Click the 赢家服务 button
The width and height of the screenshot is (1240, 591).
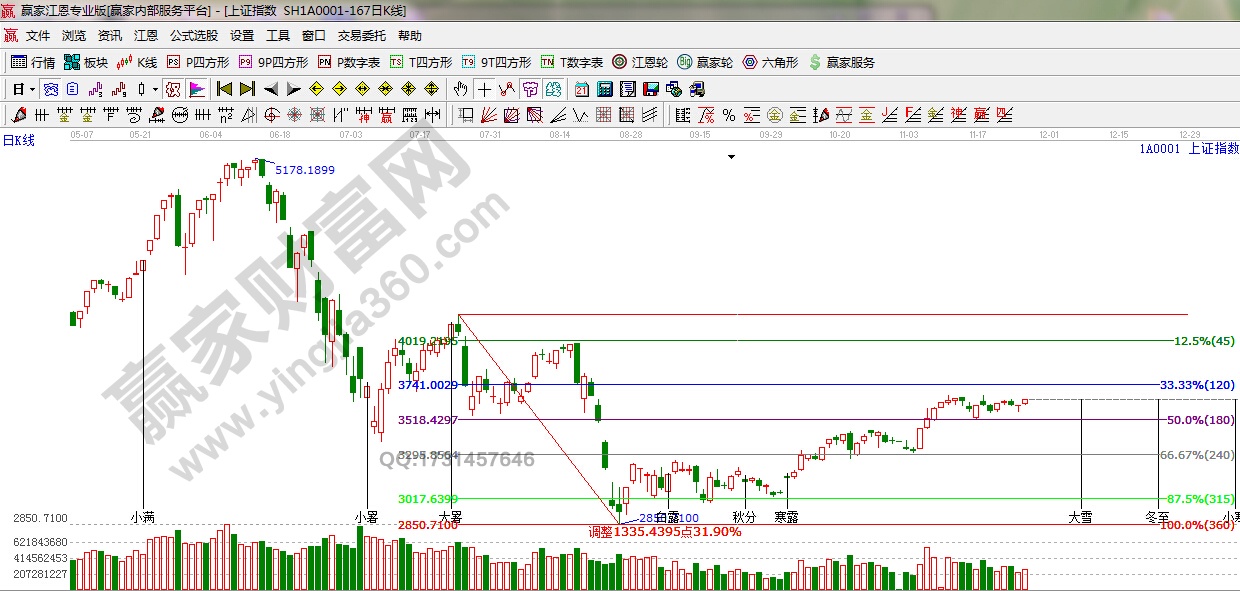(x=841, y=62)
